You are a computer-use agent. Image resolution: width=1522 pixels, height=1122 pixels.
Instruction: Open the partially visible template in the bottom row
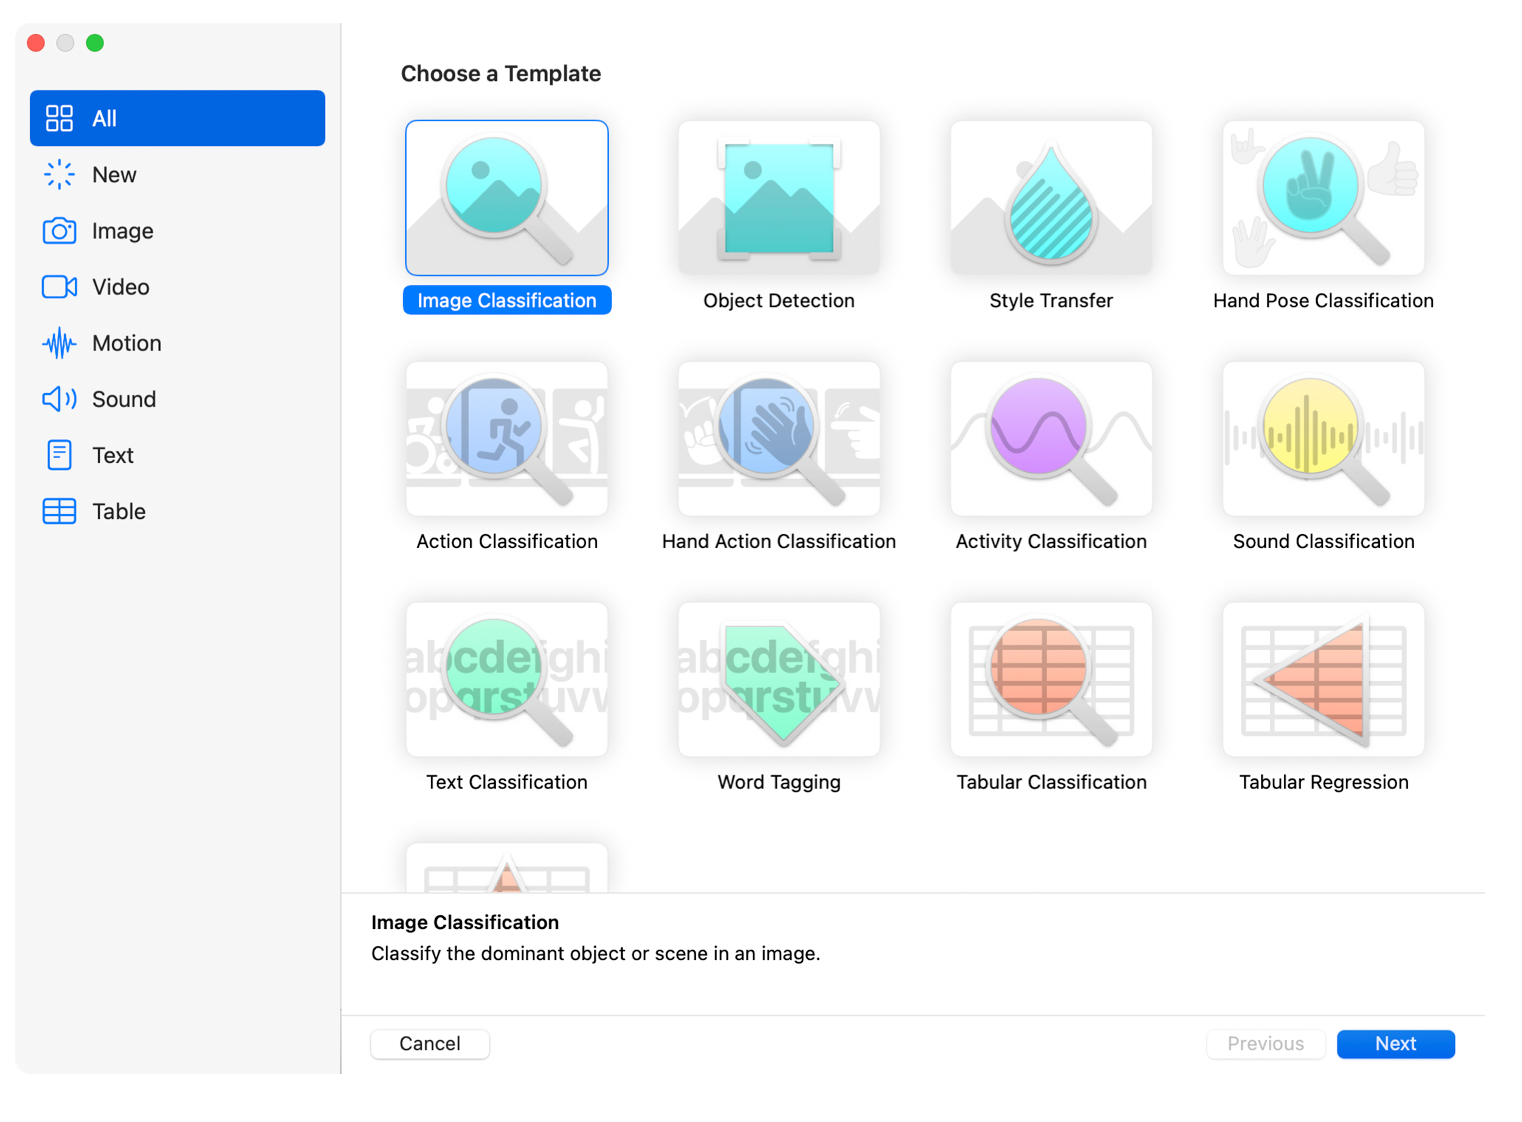506,868
